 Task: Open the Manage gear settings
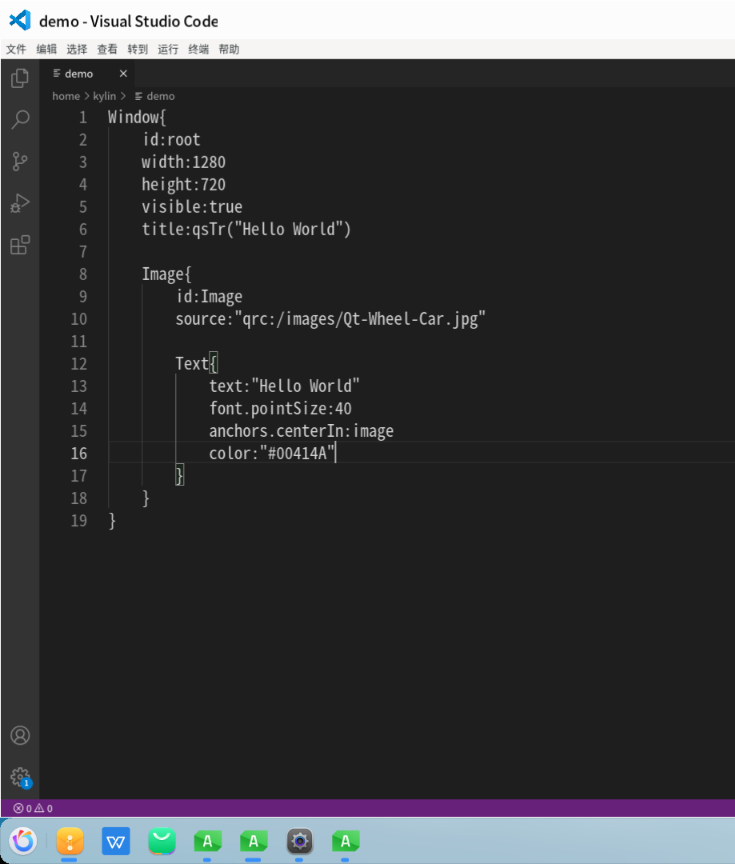[x=20, y=777]
